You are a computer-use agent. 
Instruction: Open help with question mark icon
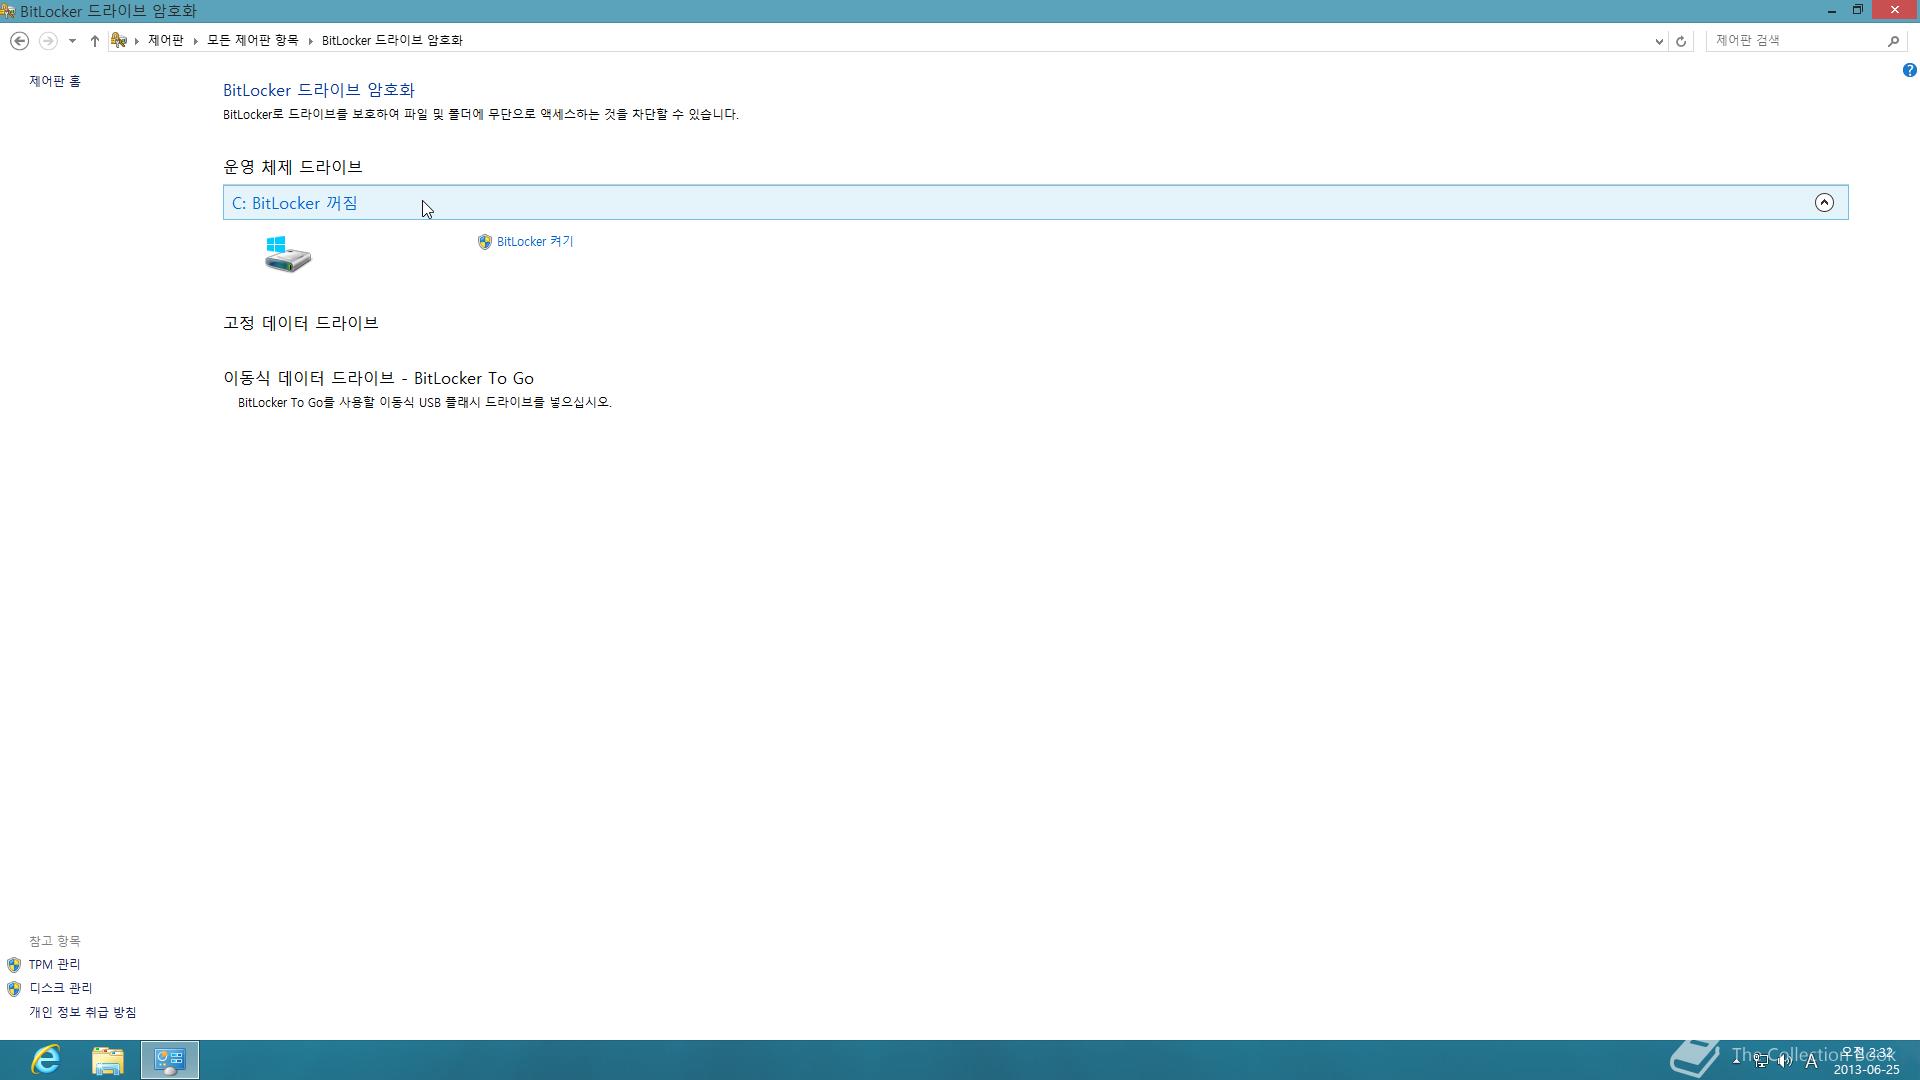pos(1909,70)
